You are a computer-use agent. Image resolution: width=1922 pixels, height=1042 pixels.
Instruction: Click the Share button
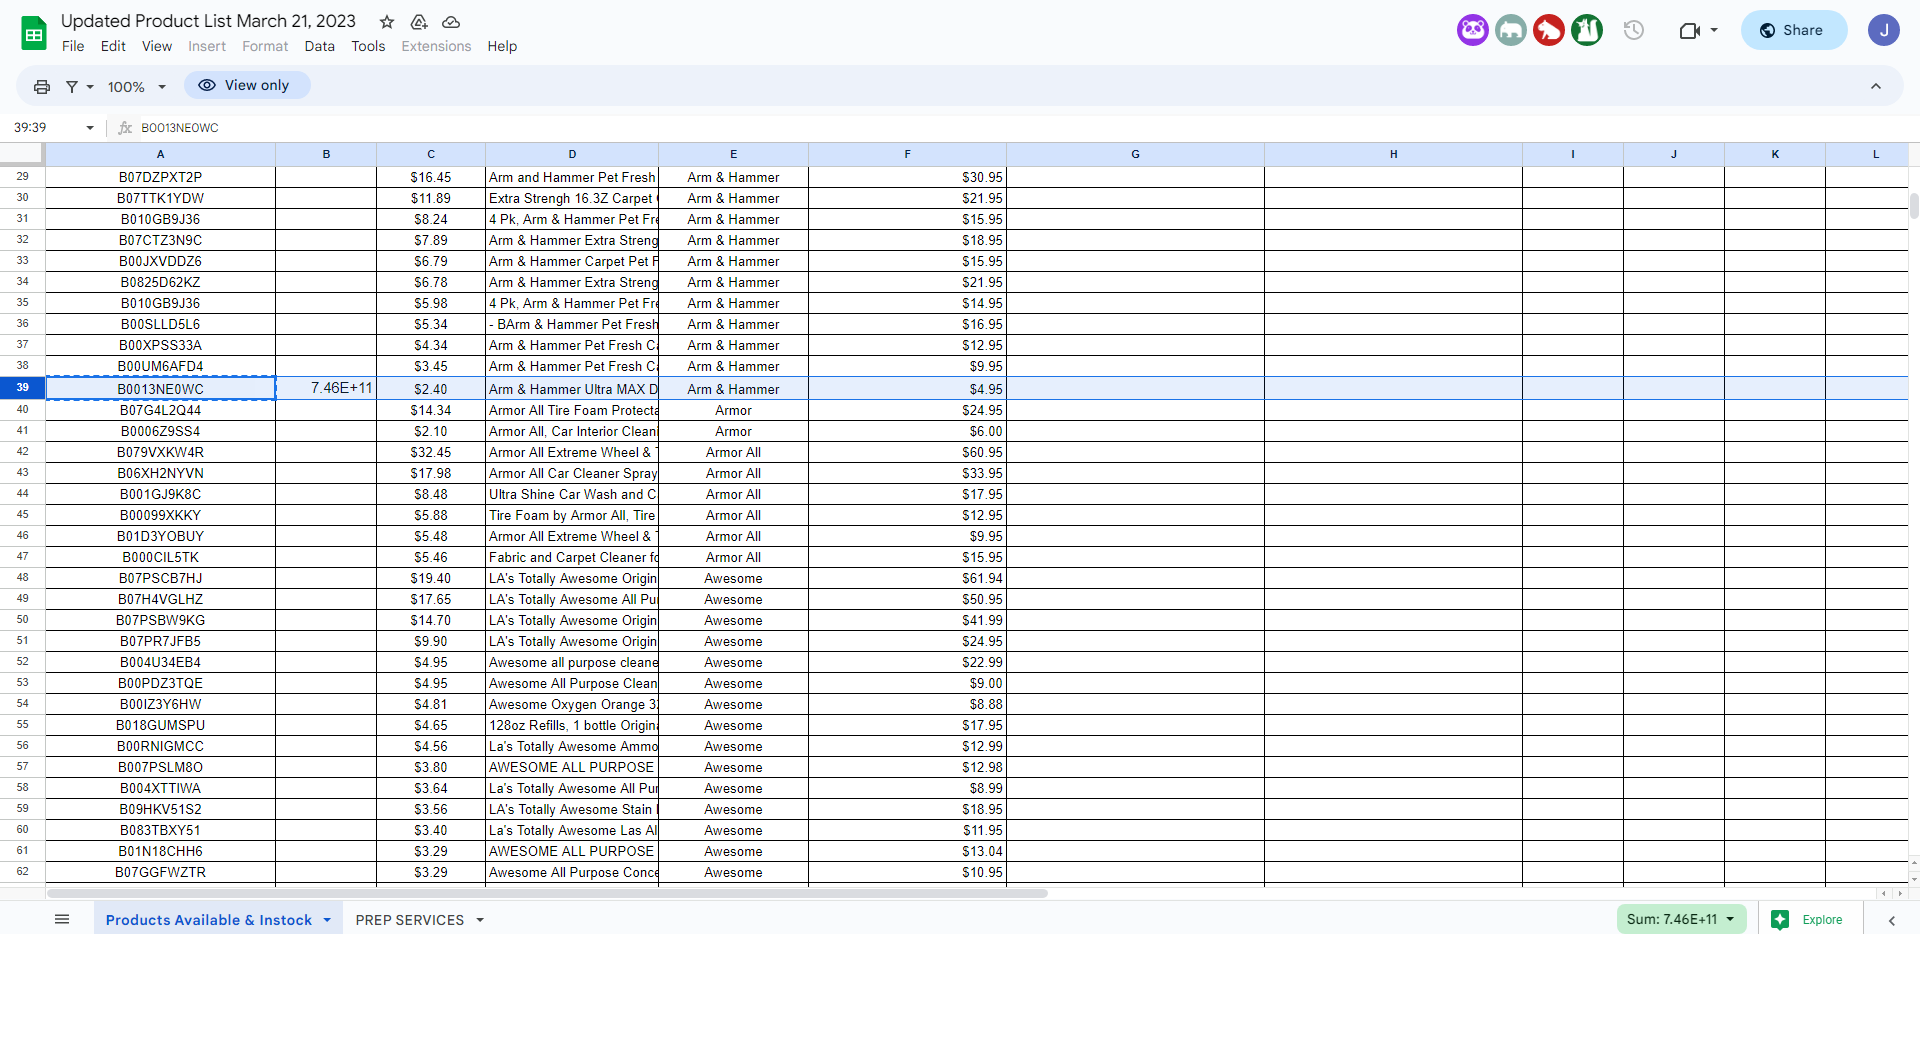[1794, 30]
